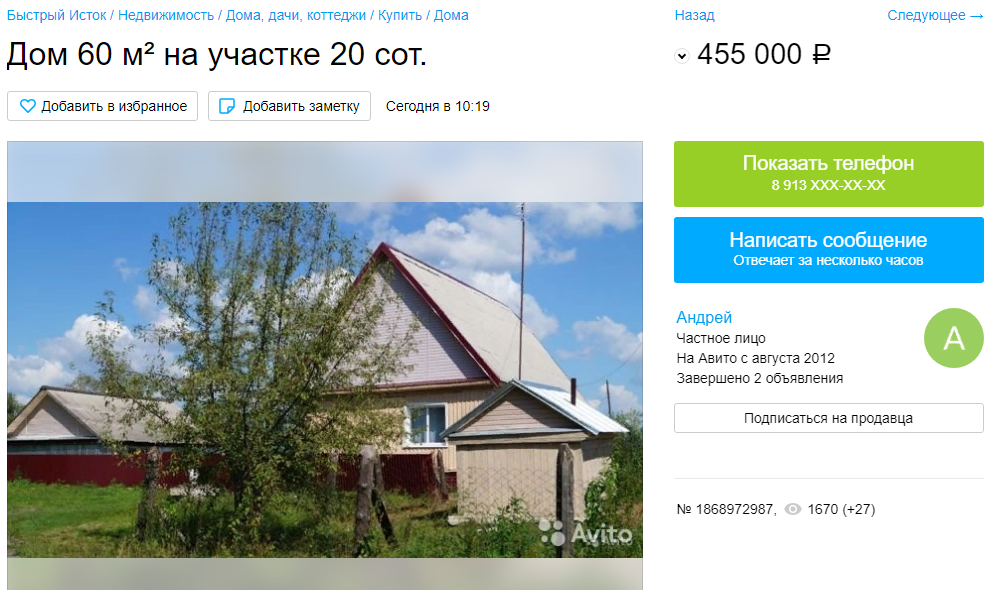This screenshot has width=998, height=590.
Task: Go to Дома, дачи, коттеджи category
Action: [x=296, y=15]
